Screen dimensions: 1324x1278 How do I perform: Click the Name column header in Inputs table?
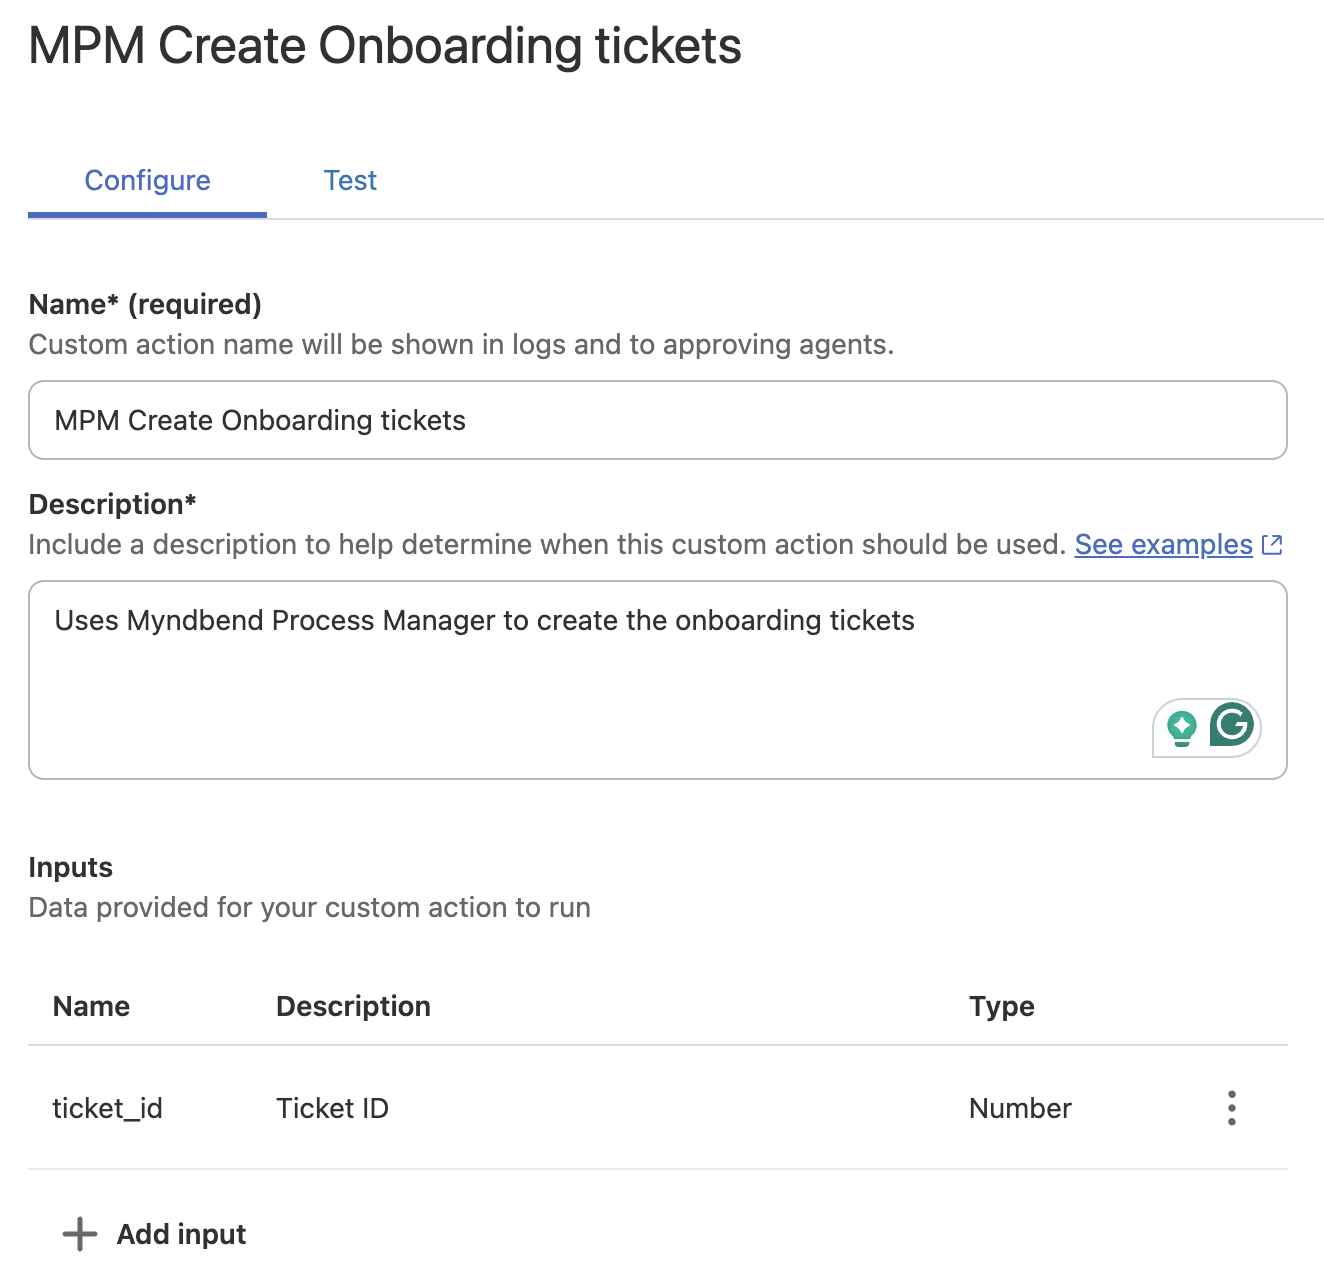[x=91, y=1006]
